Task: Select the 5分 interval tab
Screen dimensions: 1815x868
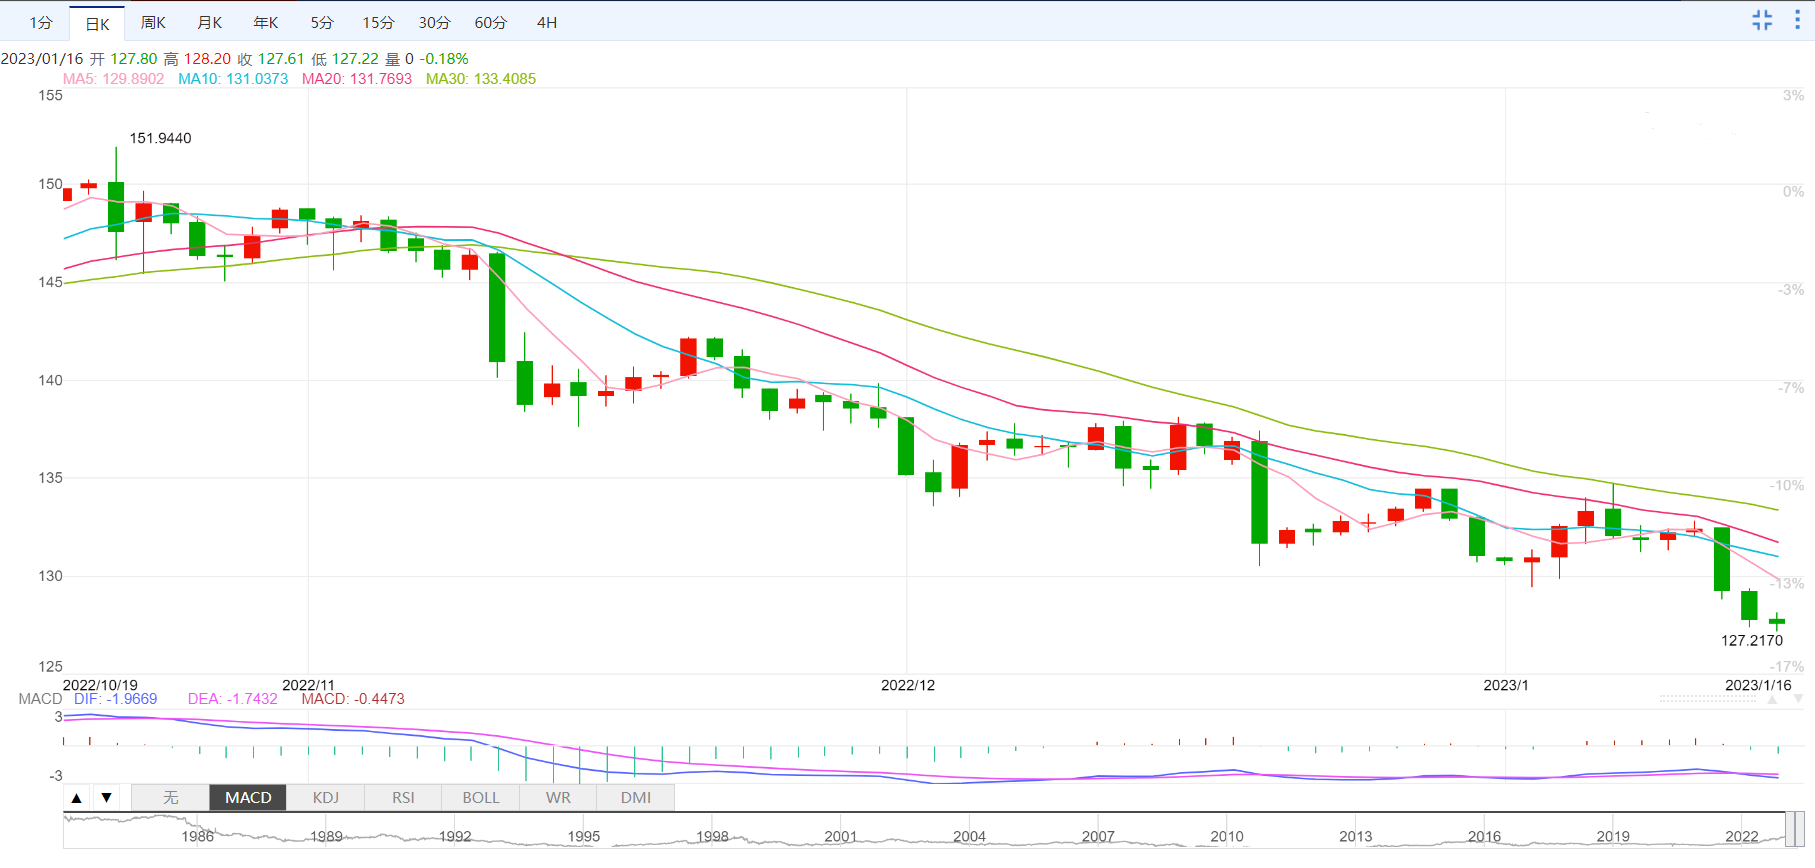Action: click(x=321, y=22)
